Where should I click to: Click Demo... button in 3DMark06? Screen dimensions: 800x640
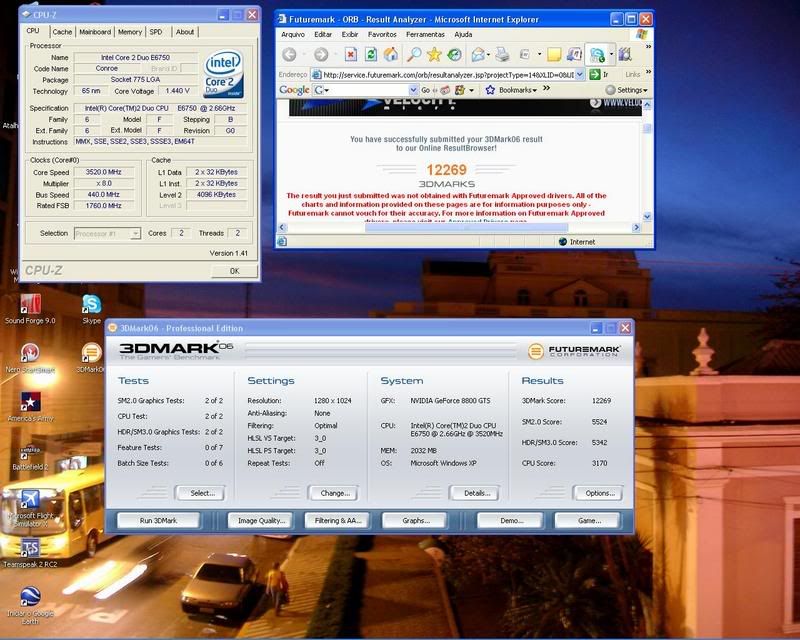point(510,521)
